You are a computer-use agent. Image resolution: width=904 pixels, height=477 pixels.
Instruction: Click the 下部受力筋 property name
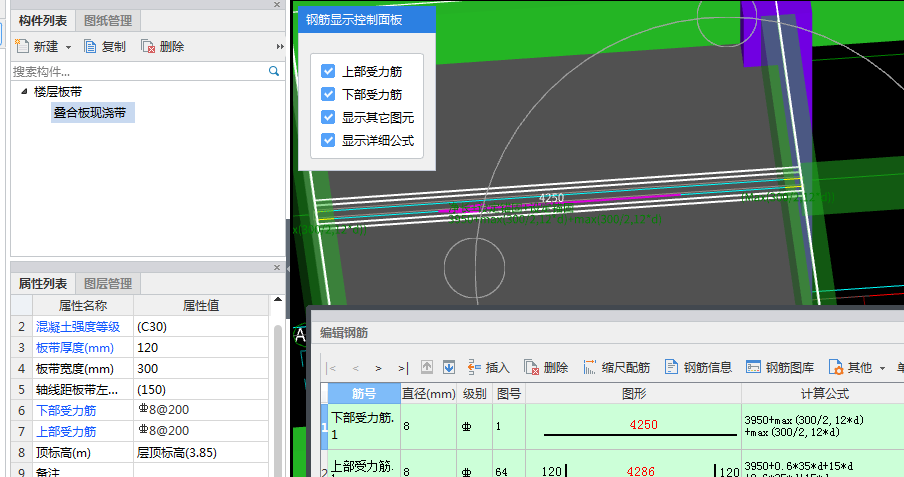(66, 410)
